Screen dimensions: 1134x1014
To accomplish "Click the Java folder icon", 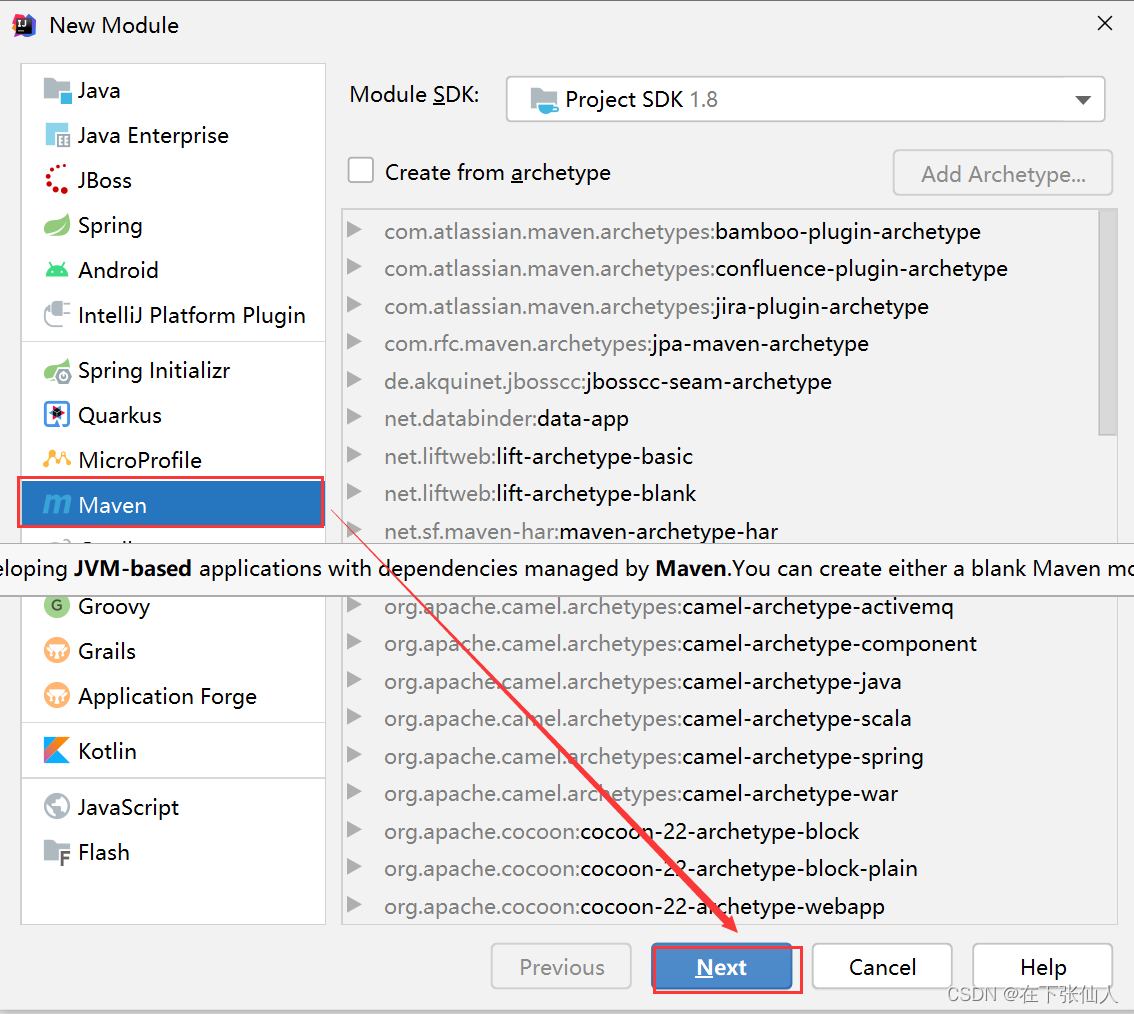I will point(57,90).
